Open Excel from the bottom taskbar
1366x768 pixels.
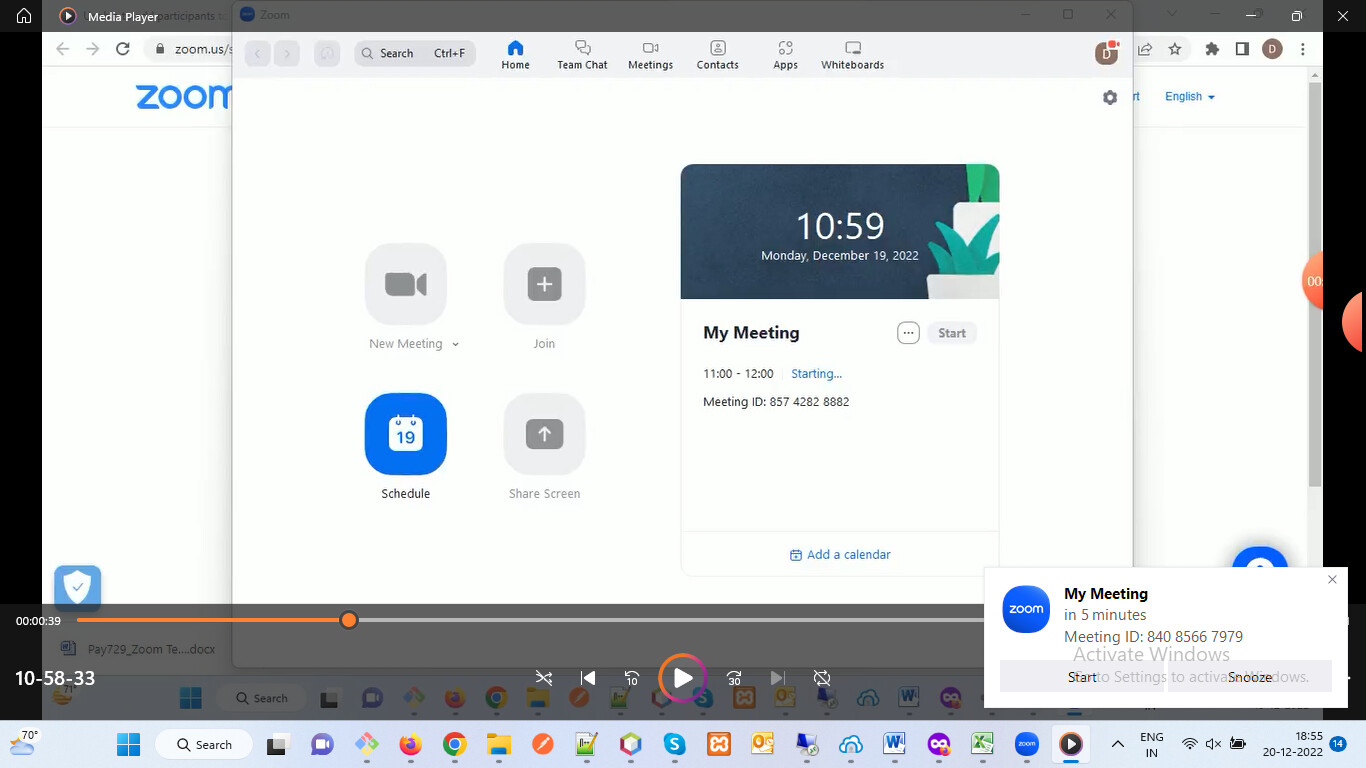coord(982,744)
